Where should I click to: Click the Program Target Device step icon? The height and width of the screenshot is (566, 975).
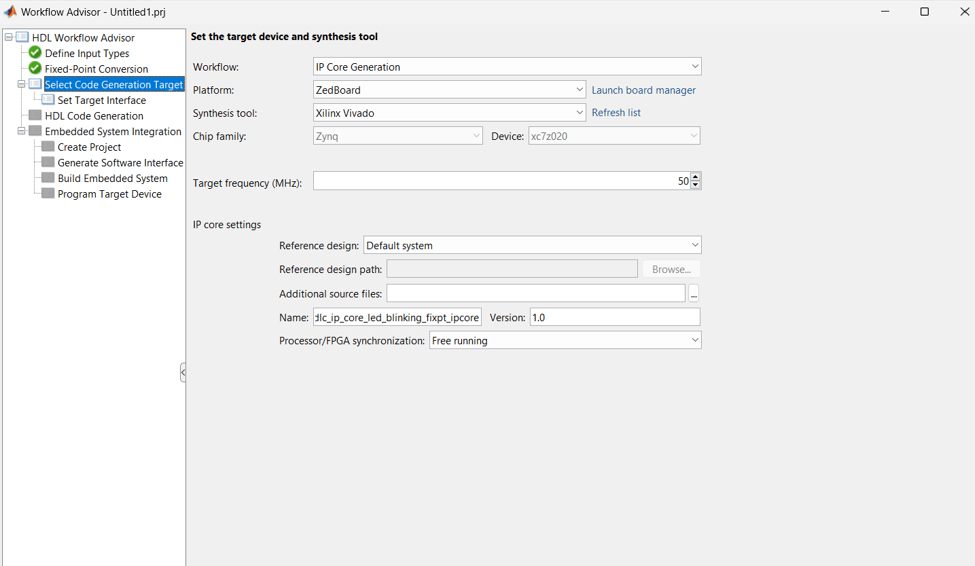click(x=48, y=194)
